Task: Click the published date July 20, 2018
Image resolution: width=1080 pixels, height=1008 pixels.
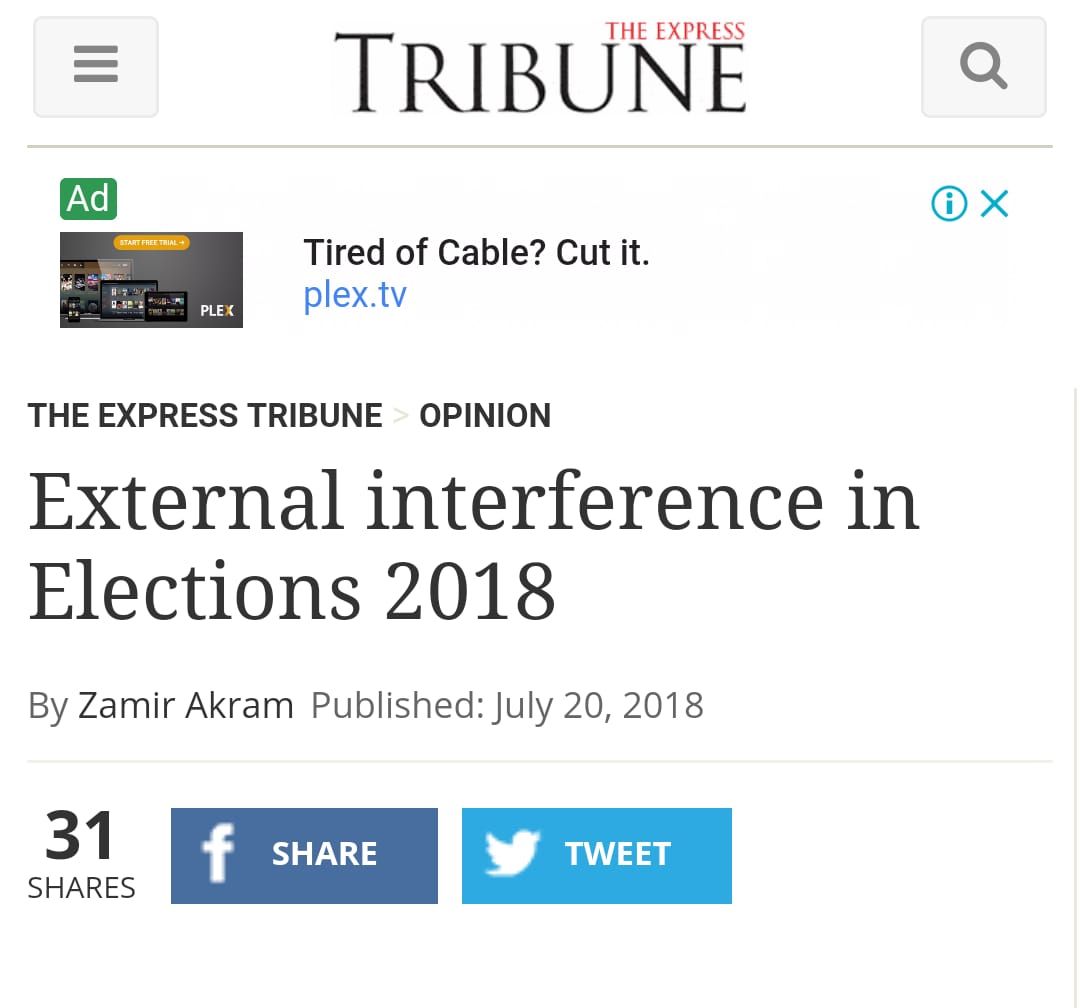Action: pyautogui.click(x=597, y=705)
